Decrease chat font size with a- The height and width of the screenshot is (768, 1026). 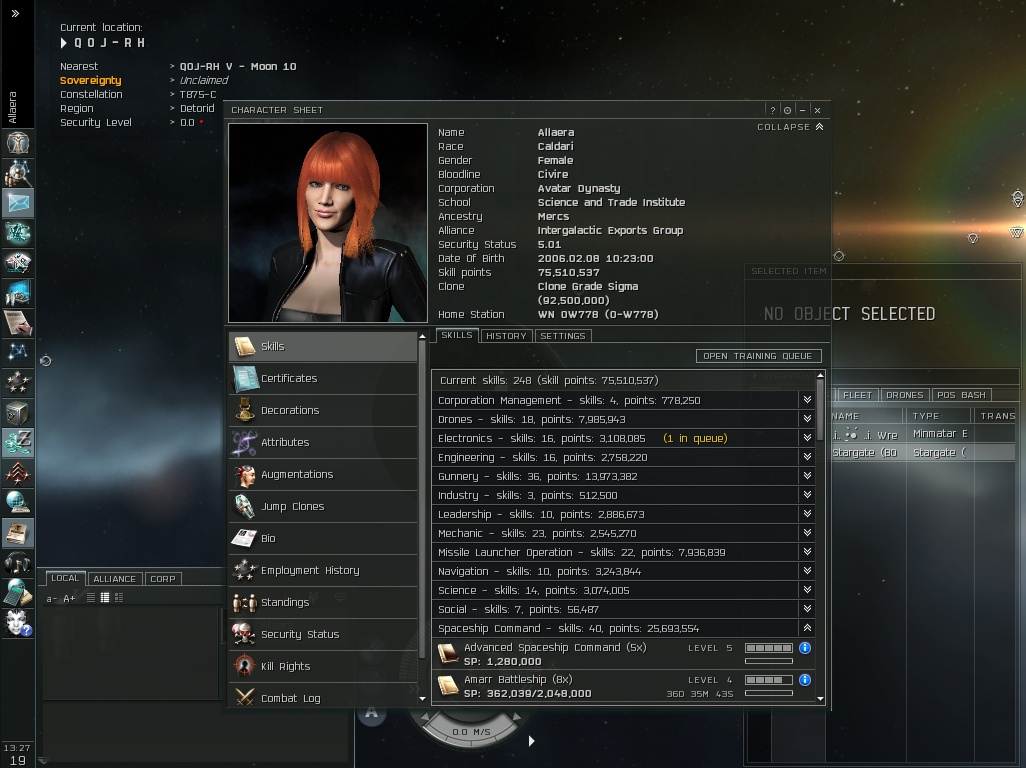(x=52, y=599)
